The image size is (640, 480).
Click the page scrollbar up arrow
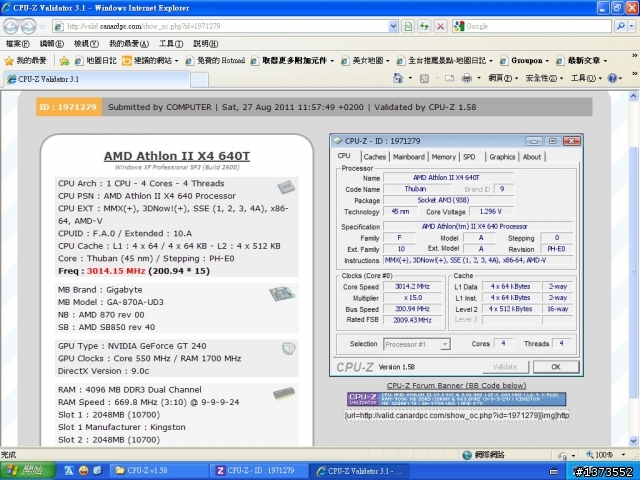coord(633,97)
